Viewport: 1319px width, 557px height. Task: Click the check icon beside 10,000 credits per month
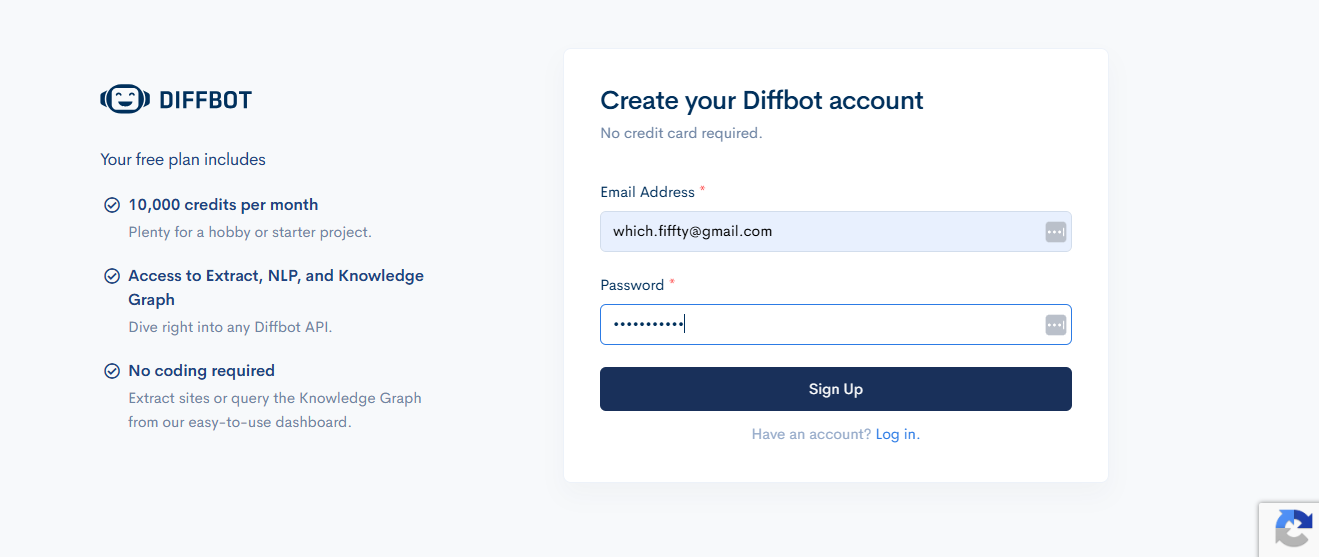coord(112,205)
